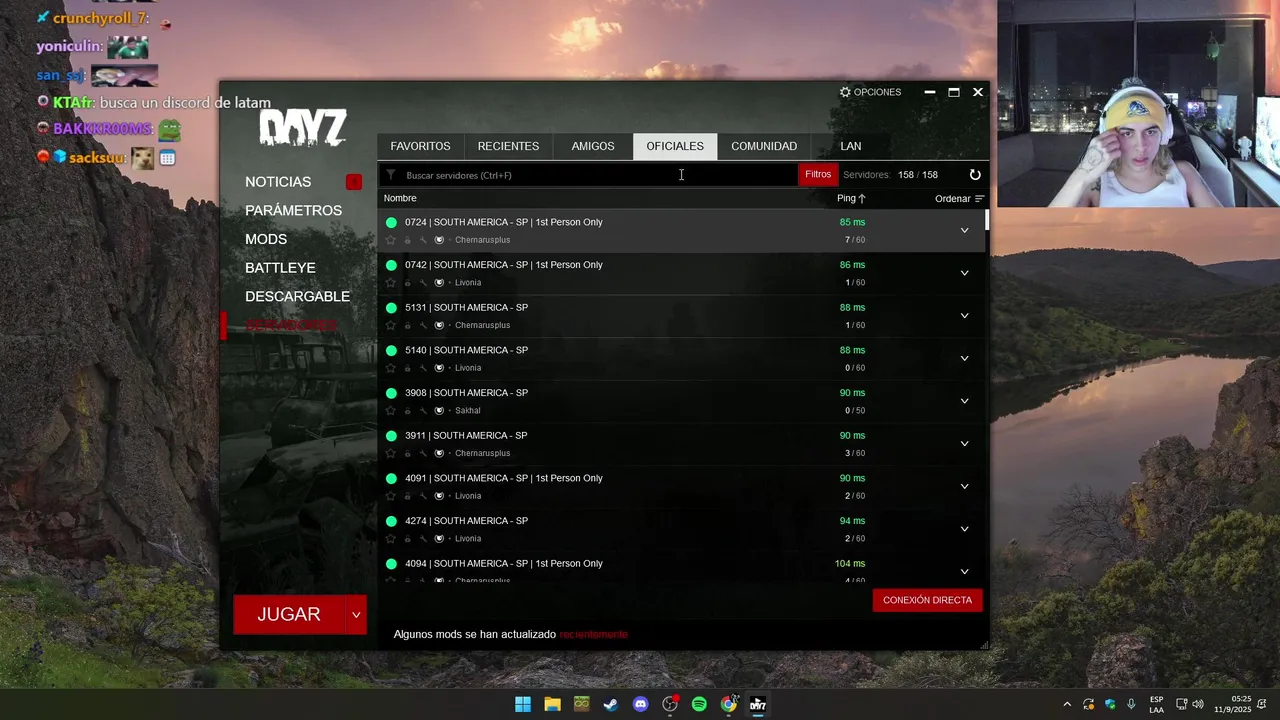Favorite server 3911 with its star
Image resolution: width=1280 pixels, height=720 pixels.
(x=391, y=453)
